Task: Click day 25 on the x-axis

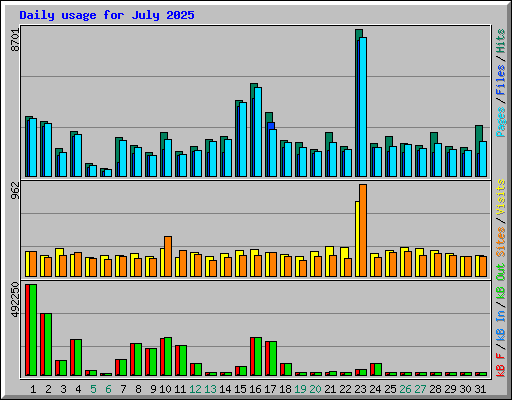Action: coord(390,389)
